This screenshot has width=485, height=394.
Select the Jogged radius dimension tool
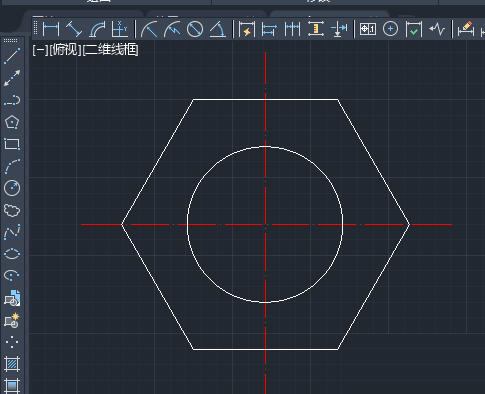172,29
